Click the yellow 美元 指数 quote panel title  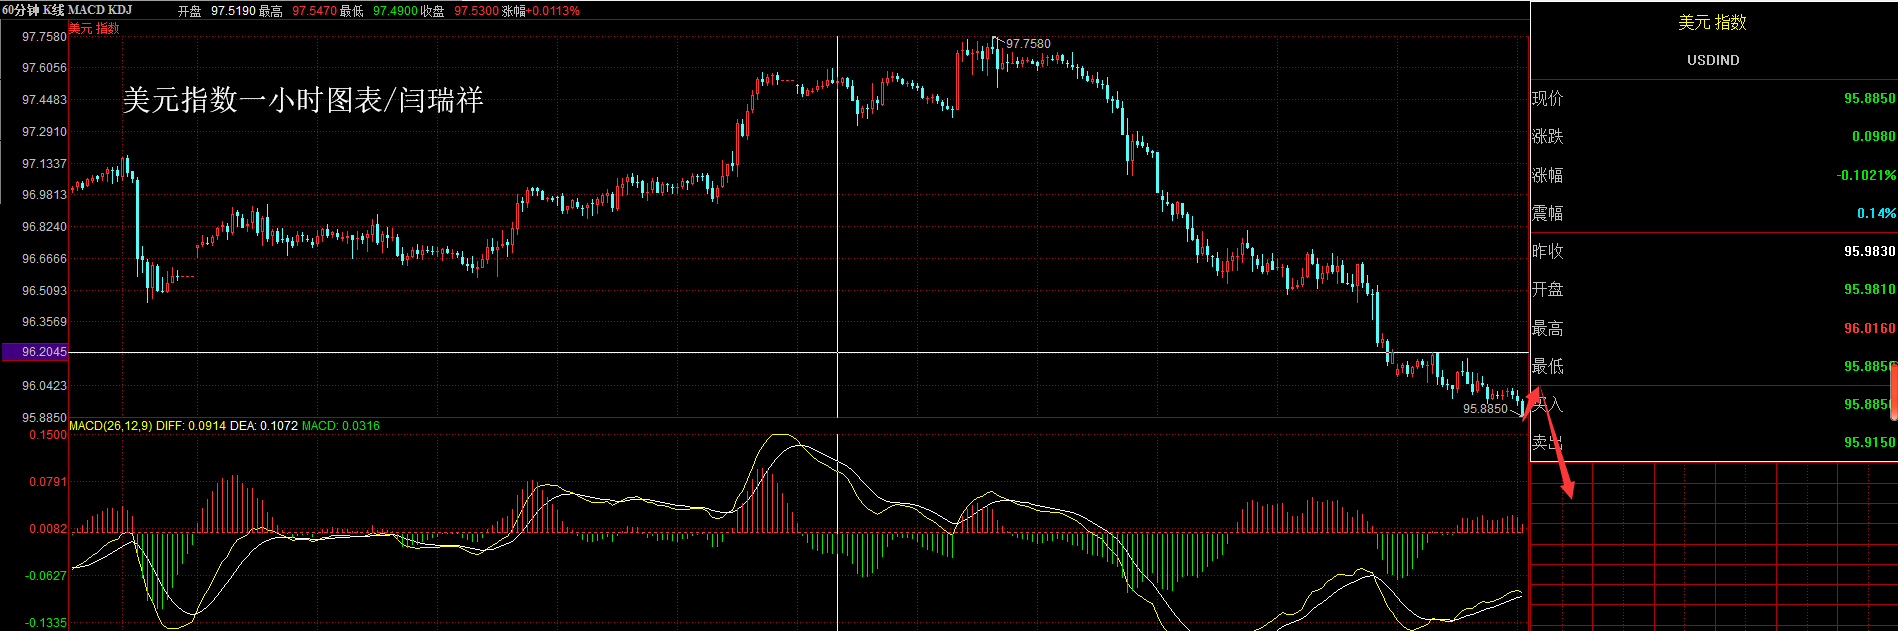point(1713,22)
